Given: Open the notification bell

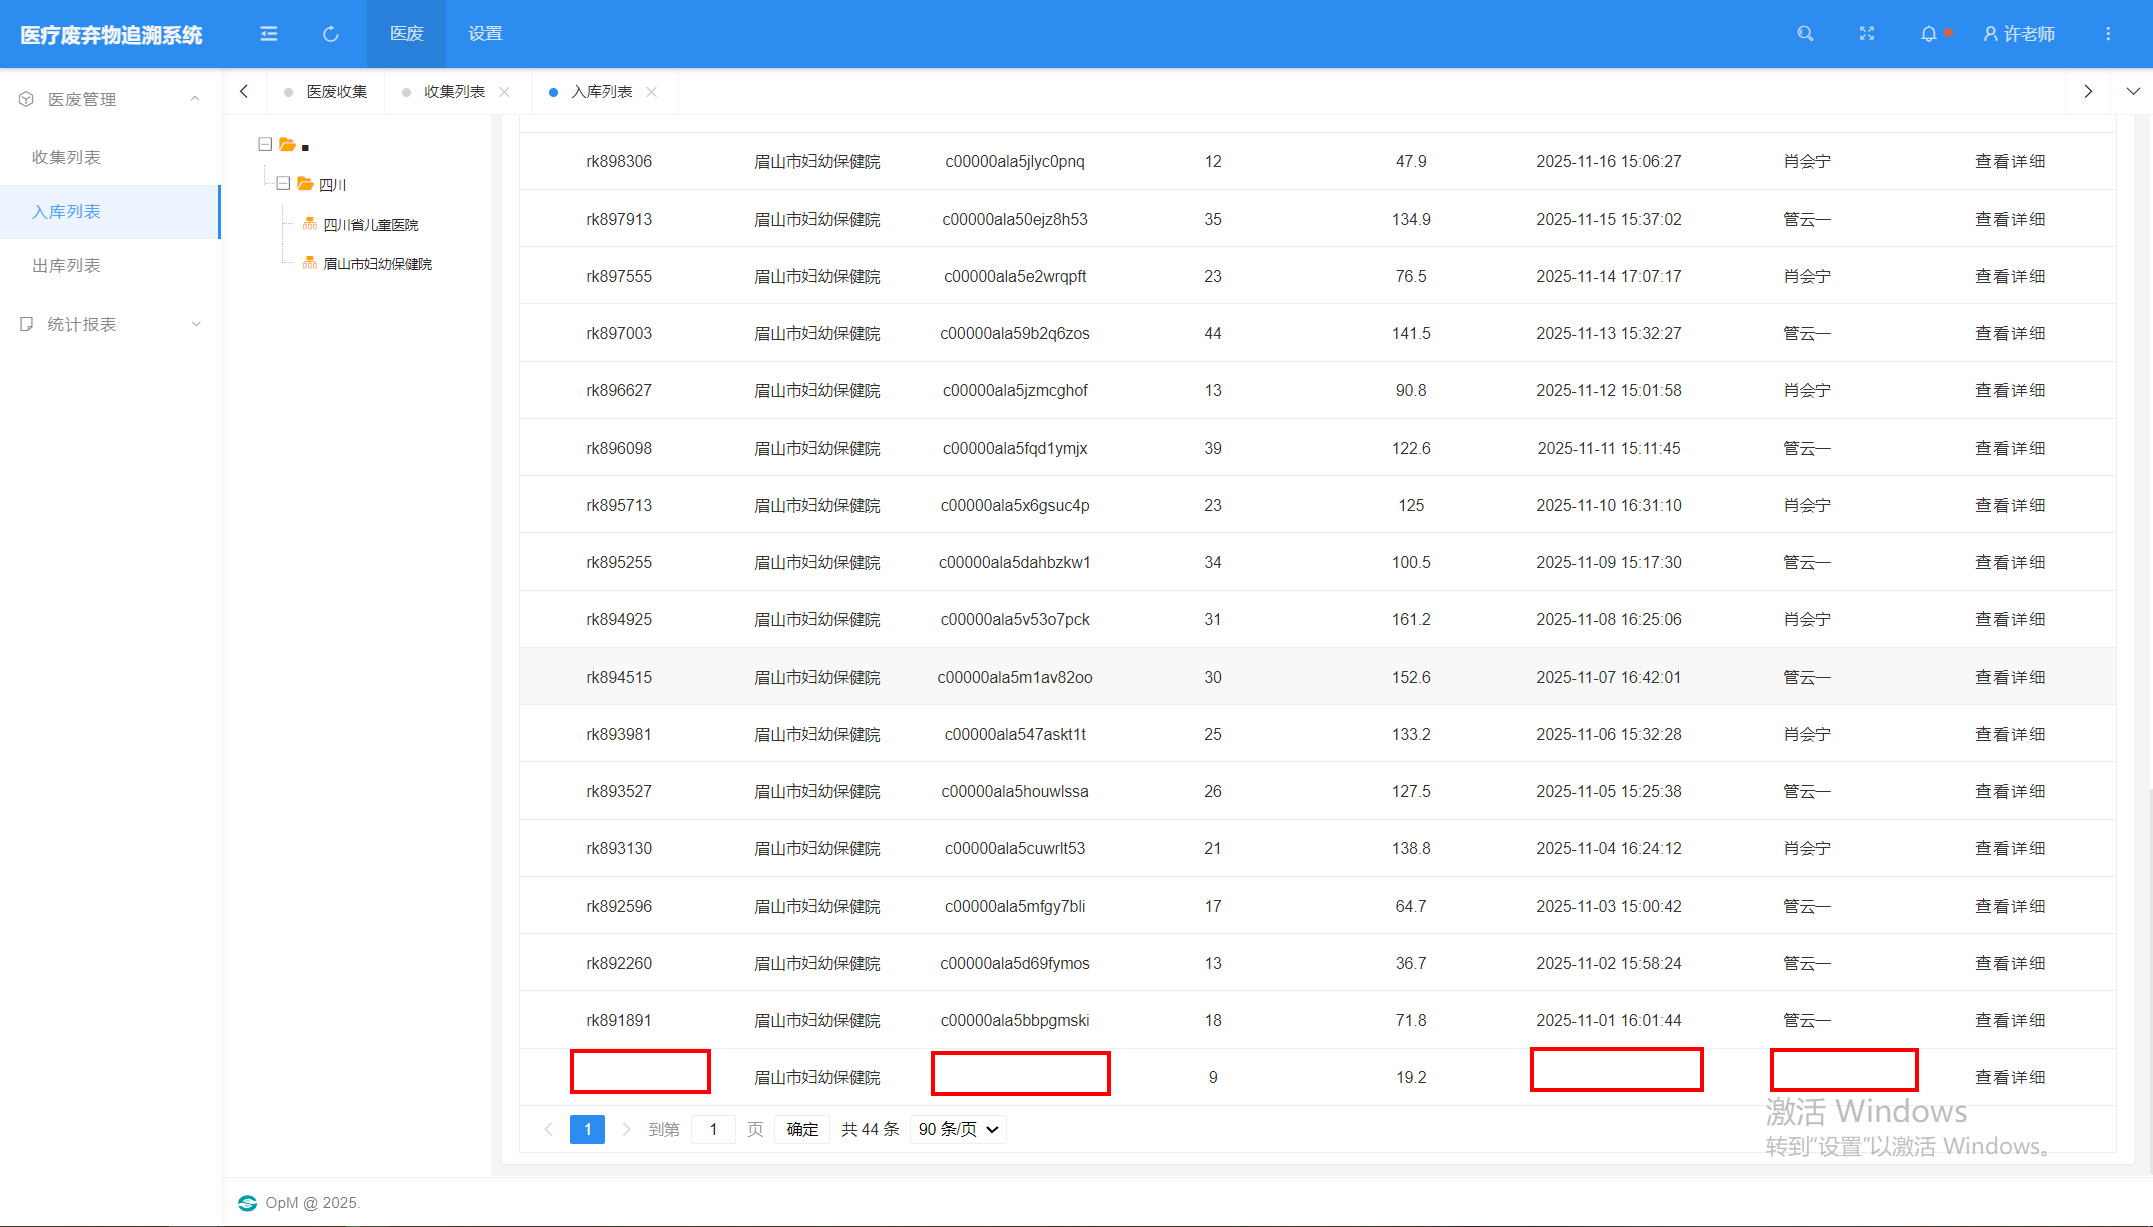Looking at the screenshot, I should [1928, 33].
